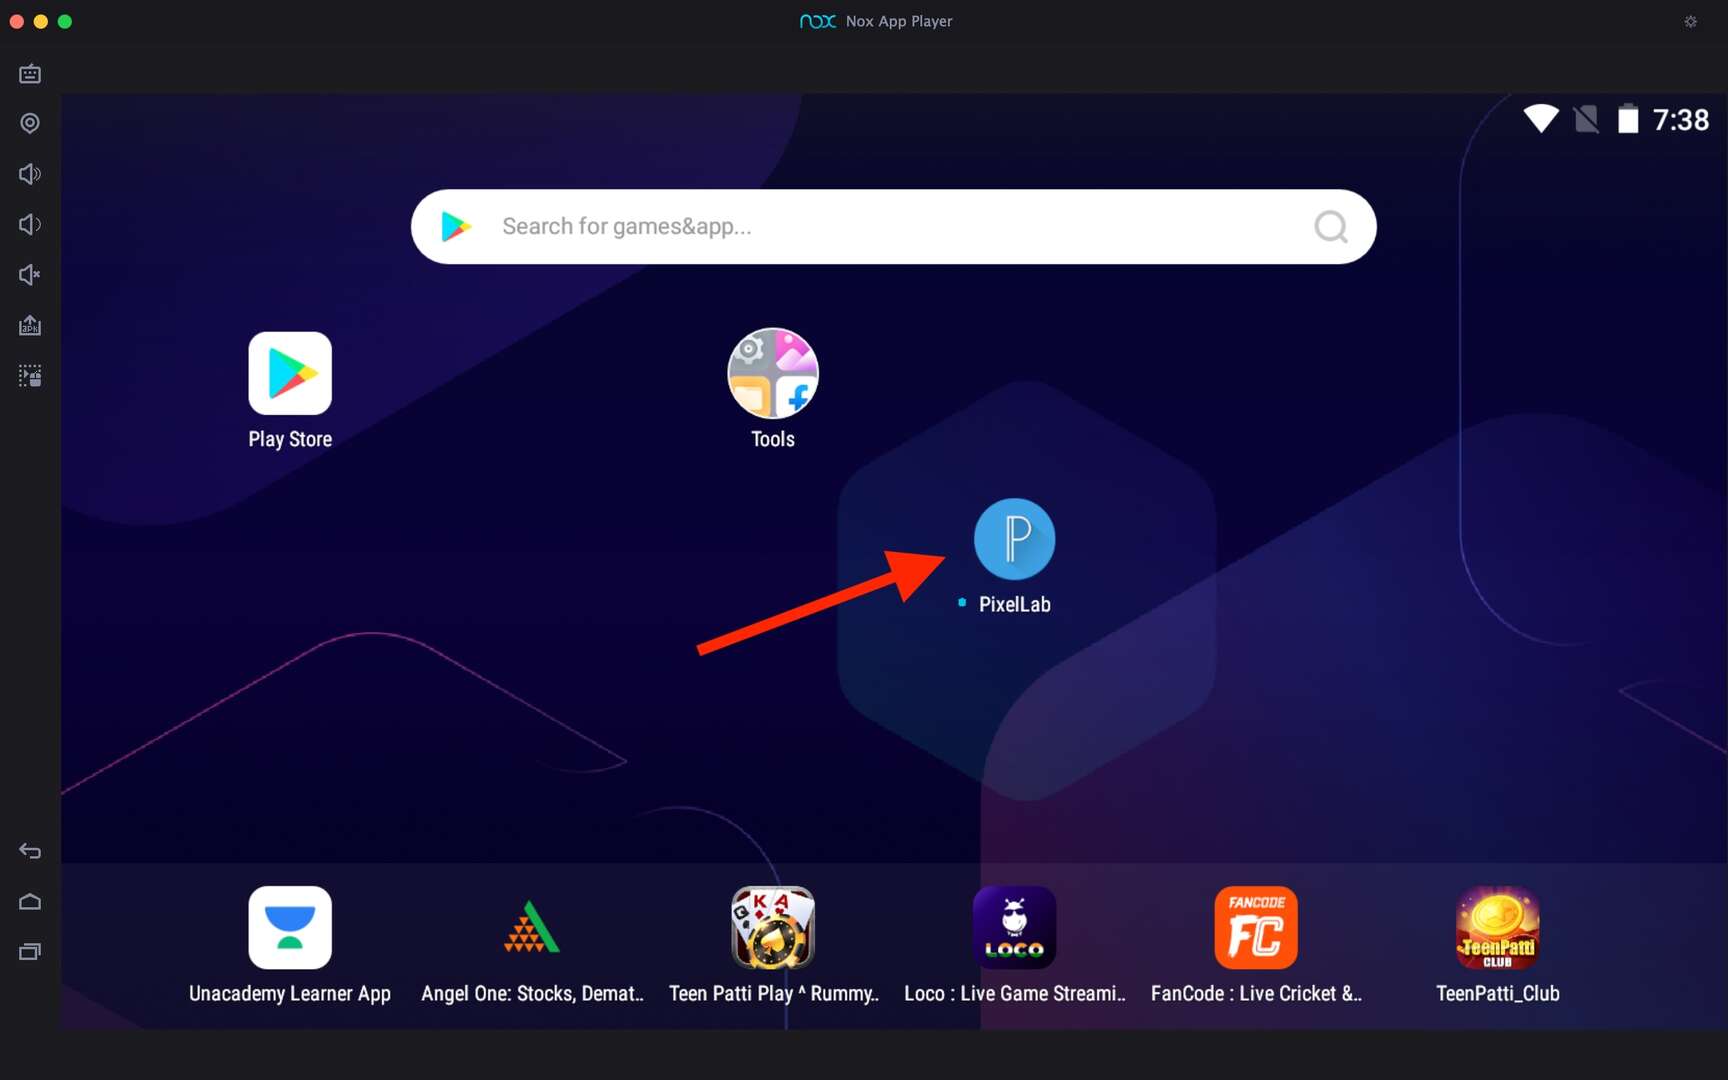1728x1080 pixels.
Task: Open Loco Live Game Streaming app
Action: click(x=1014, y=928)
